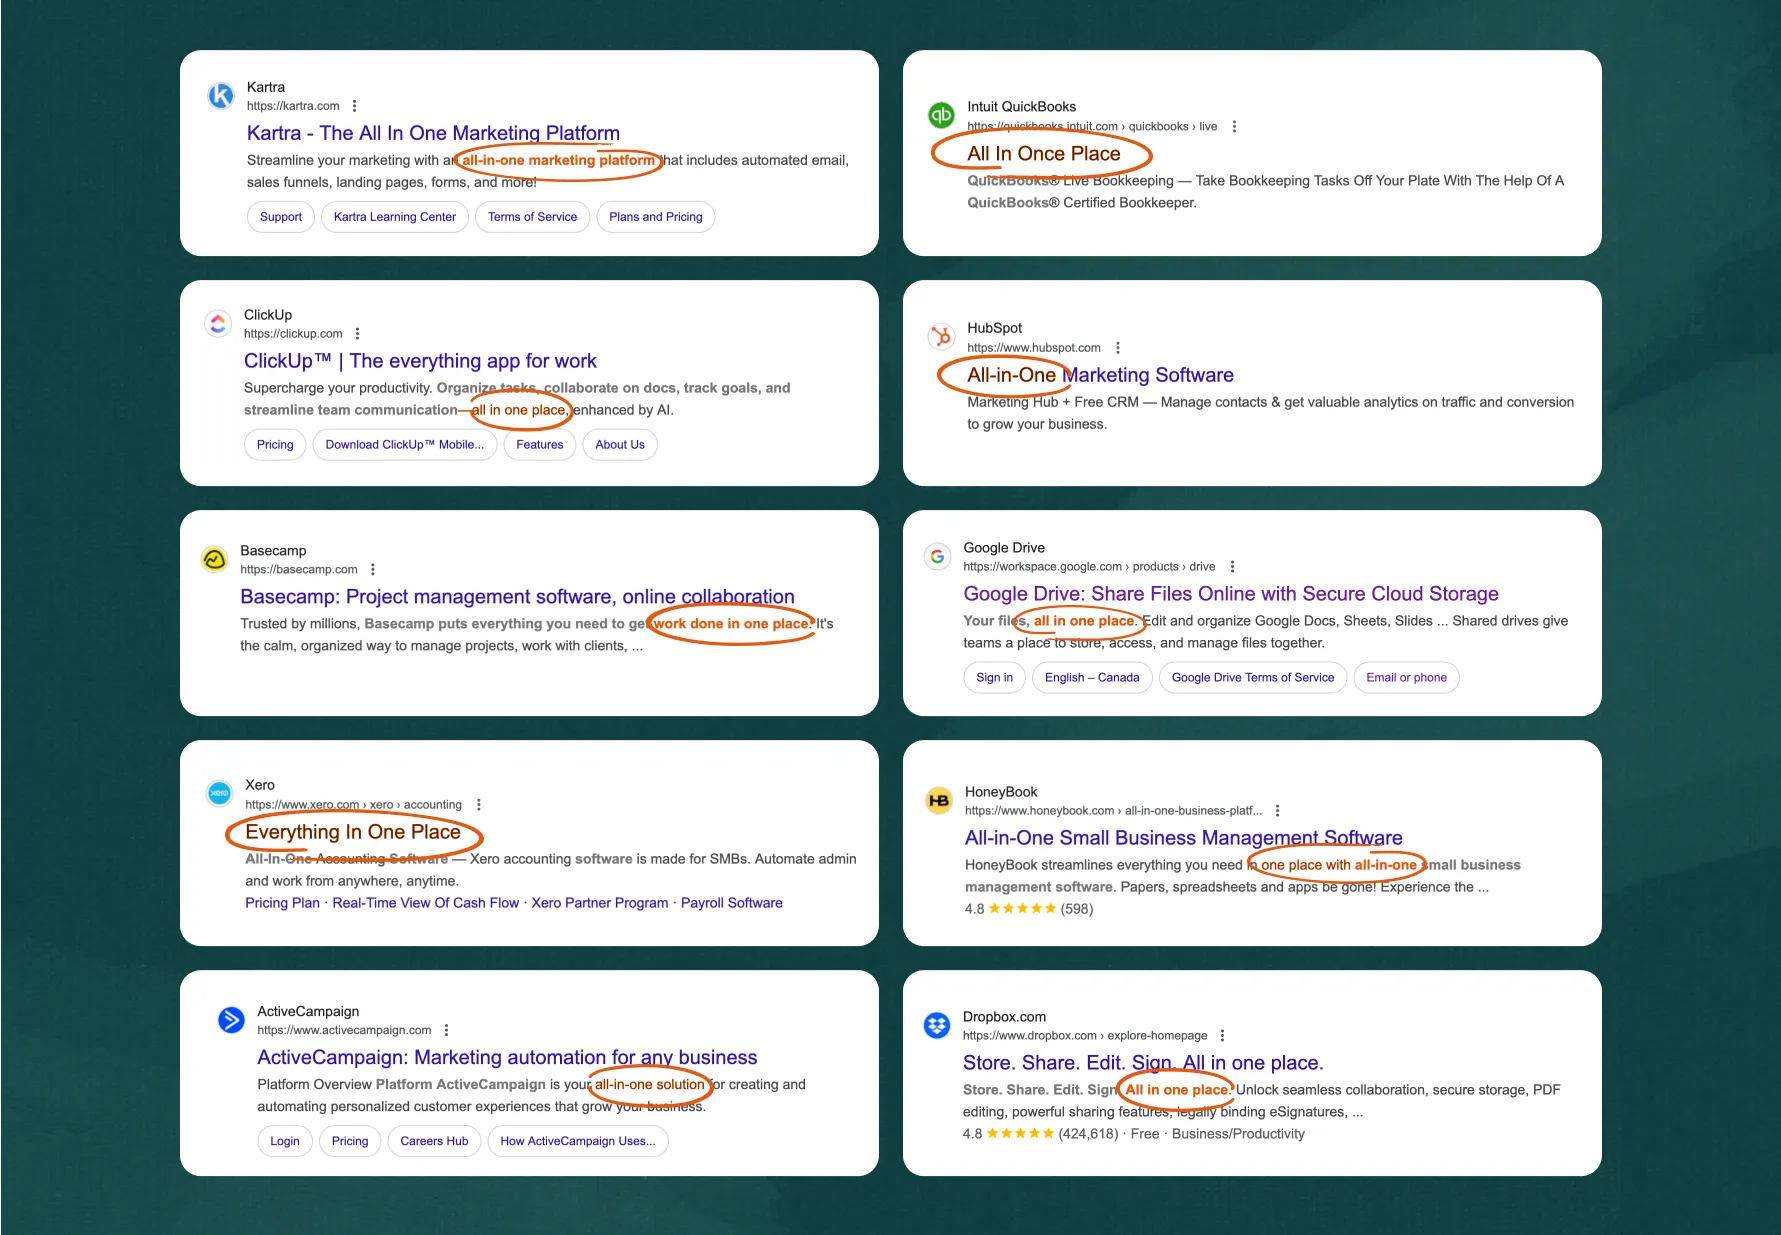The image size is (1781, 1235).
Task: Click the https://www.hubspot.com URL text
Action: (1034, 348)
